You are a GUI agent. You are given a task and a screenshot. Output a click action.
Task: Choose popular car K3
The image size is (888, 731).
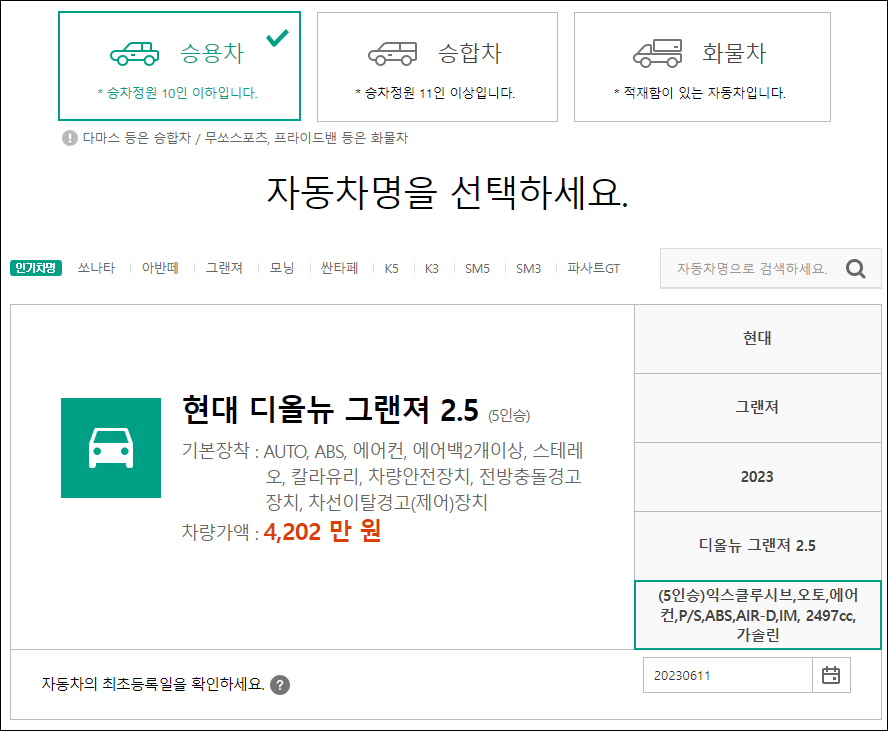pyautogui.click(x=432, y=268)
